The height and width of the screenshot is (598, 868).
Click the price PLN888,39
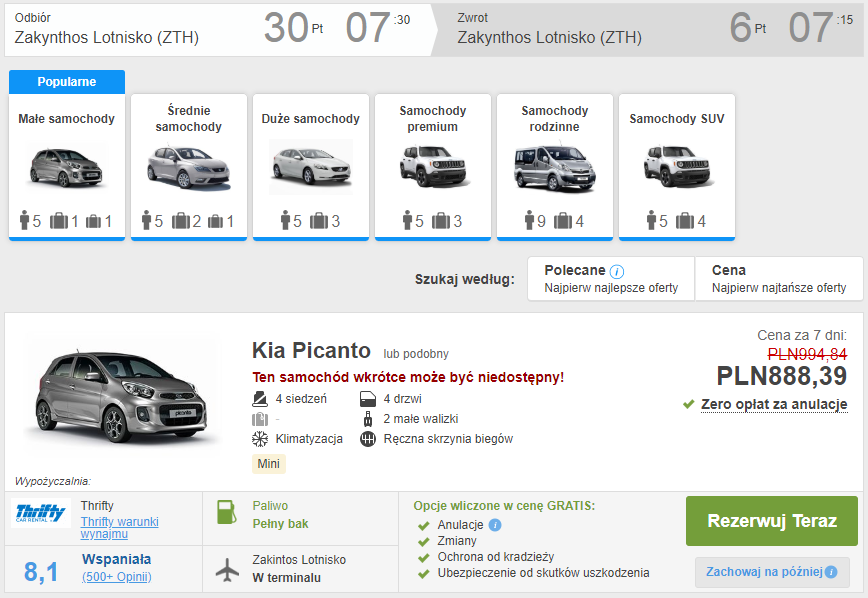[x=782, y=377]
